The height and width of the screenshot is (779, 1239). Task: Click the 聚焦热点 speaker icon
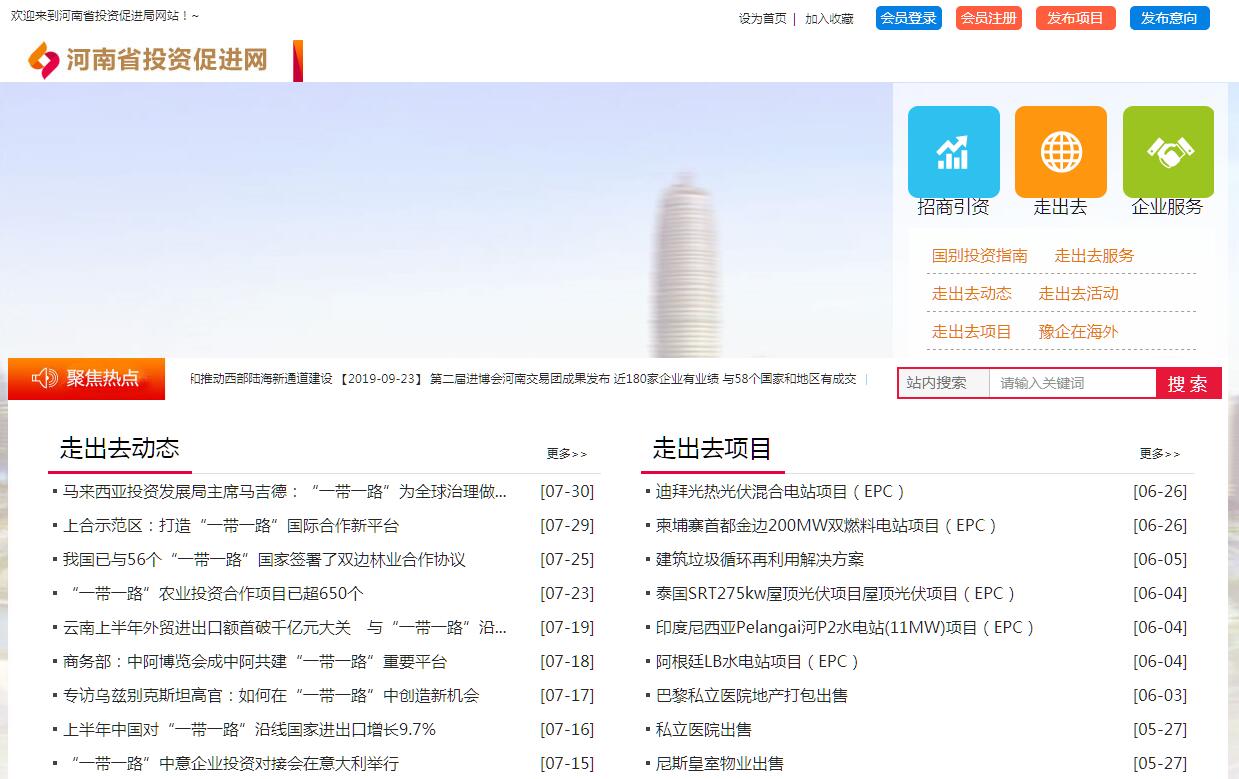pos(45,378)
